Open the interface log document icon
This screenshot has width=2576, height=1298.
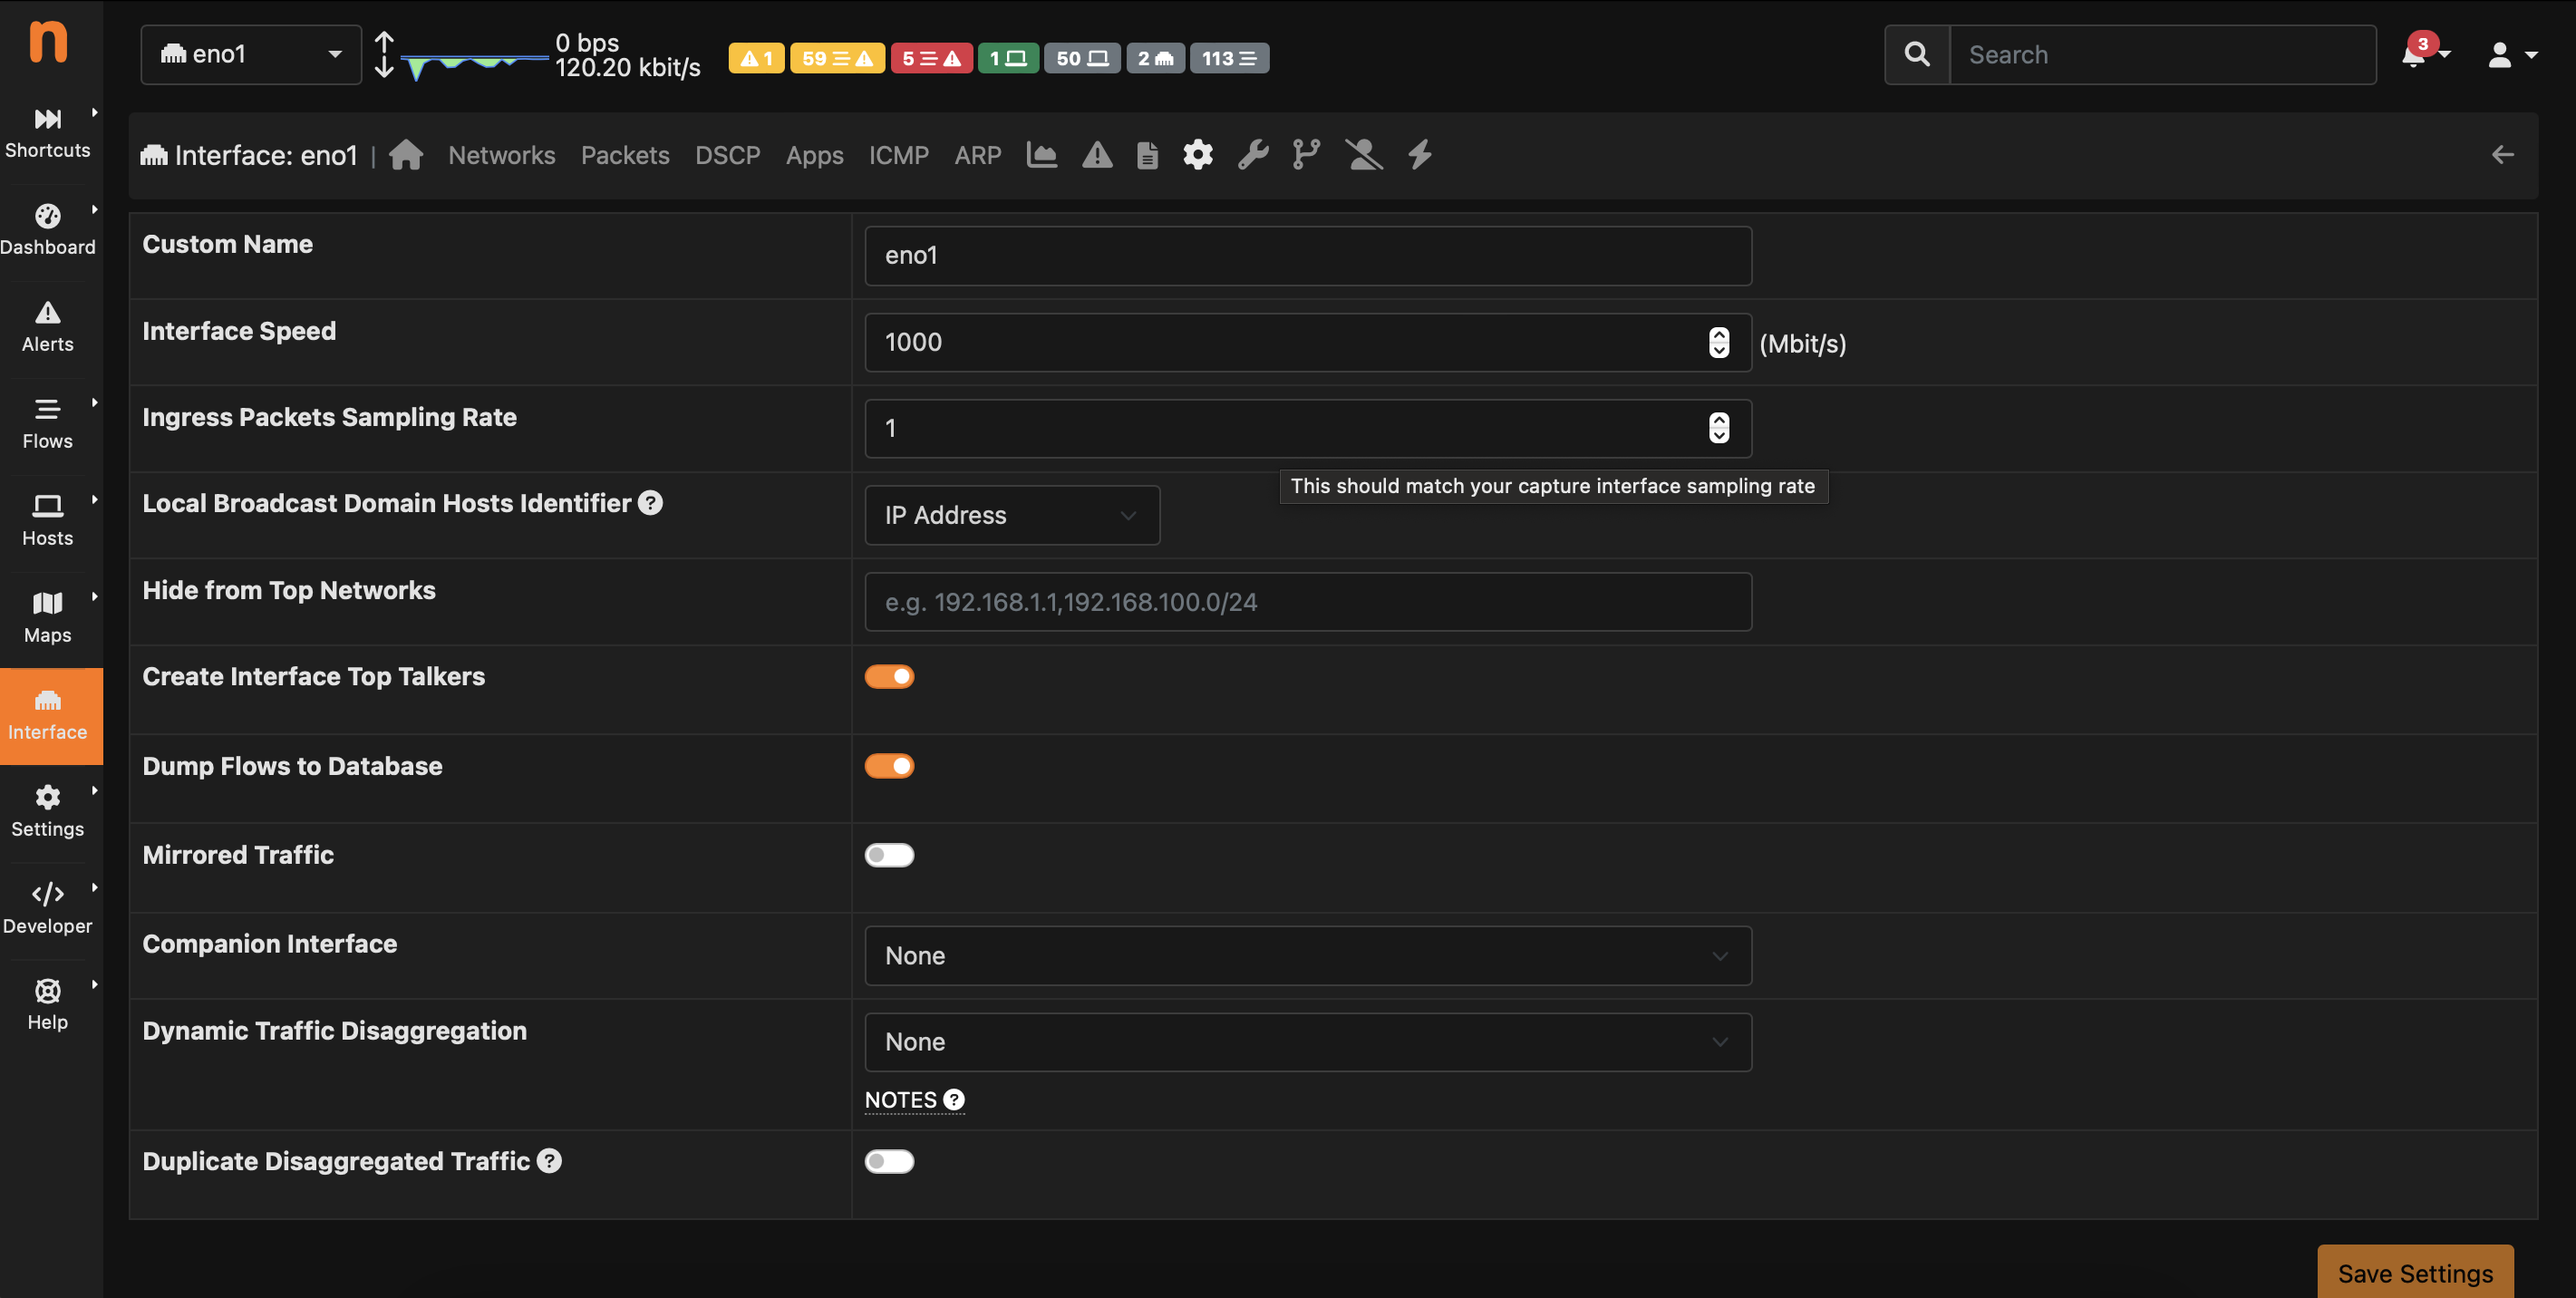[x=1146, y=155]
